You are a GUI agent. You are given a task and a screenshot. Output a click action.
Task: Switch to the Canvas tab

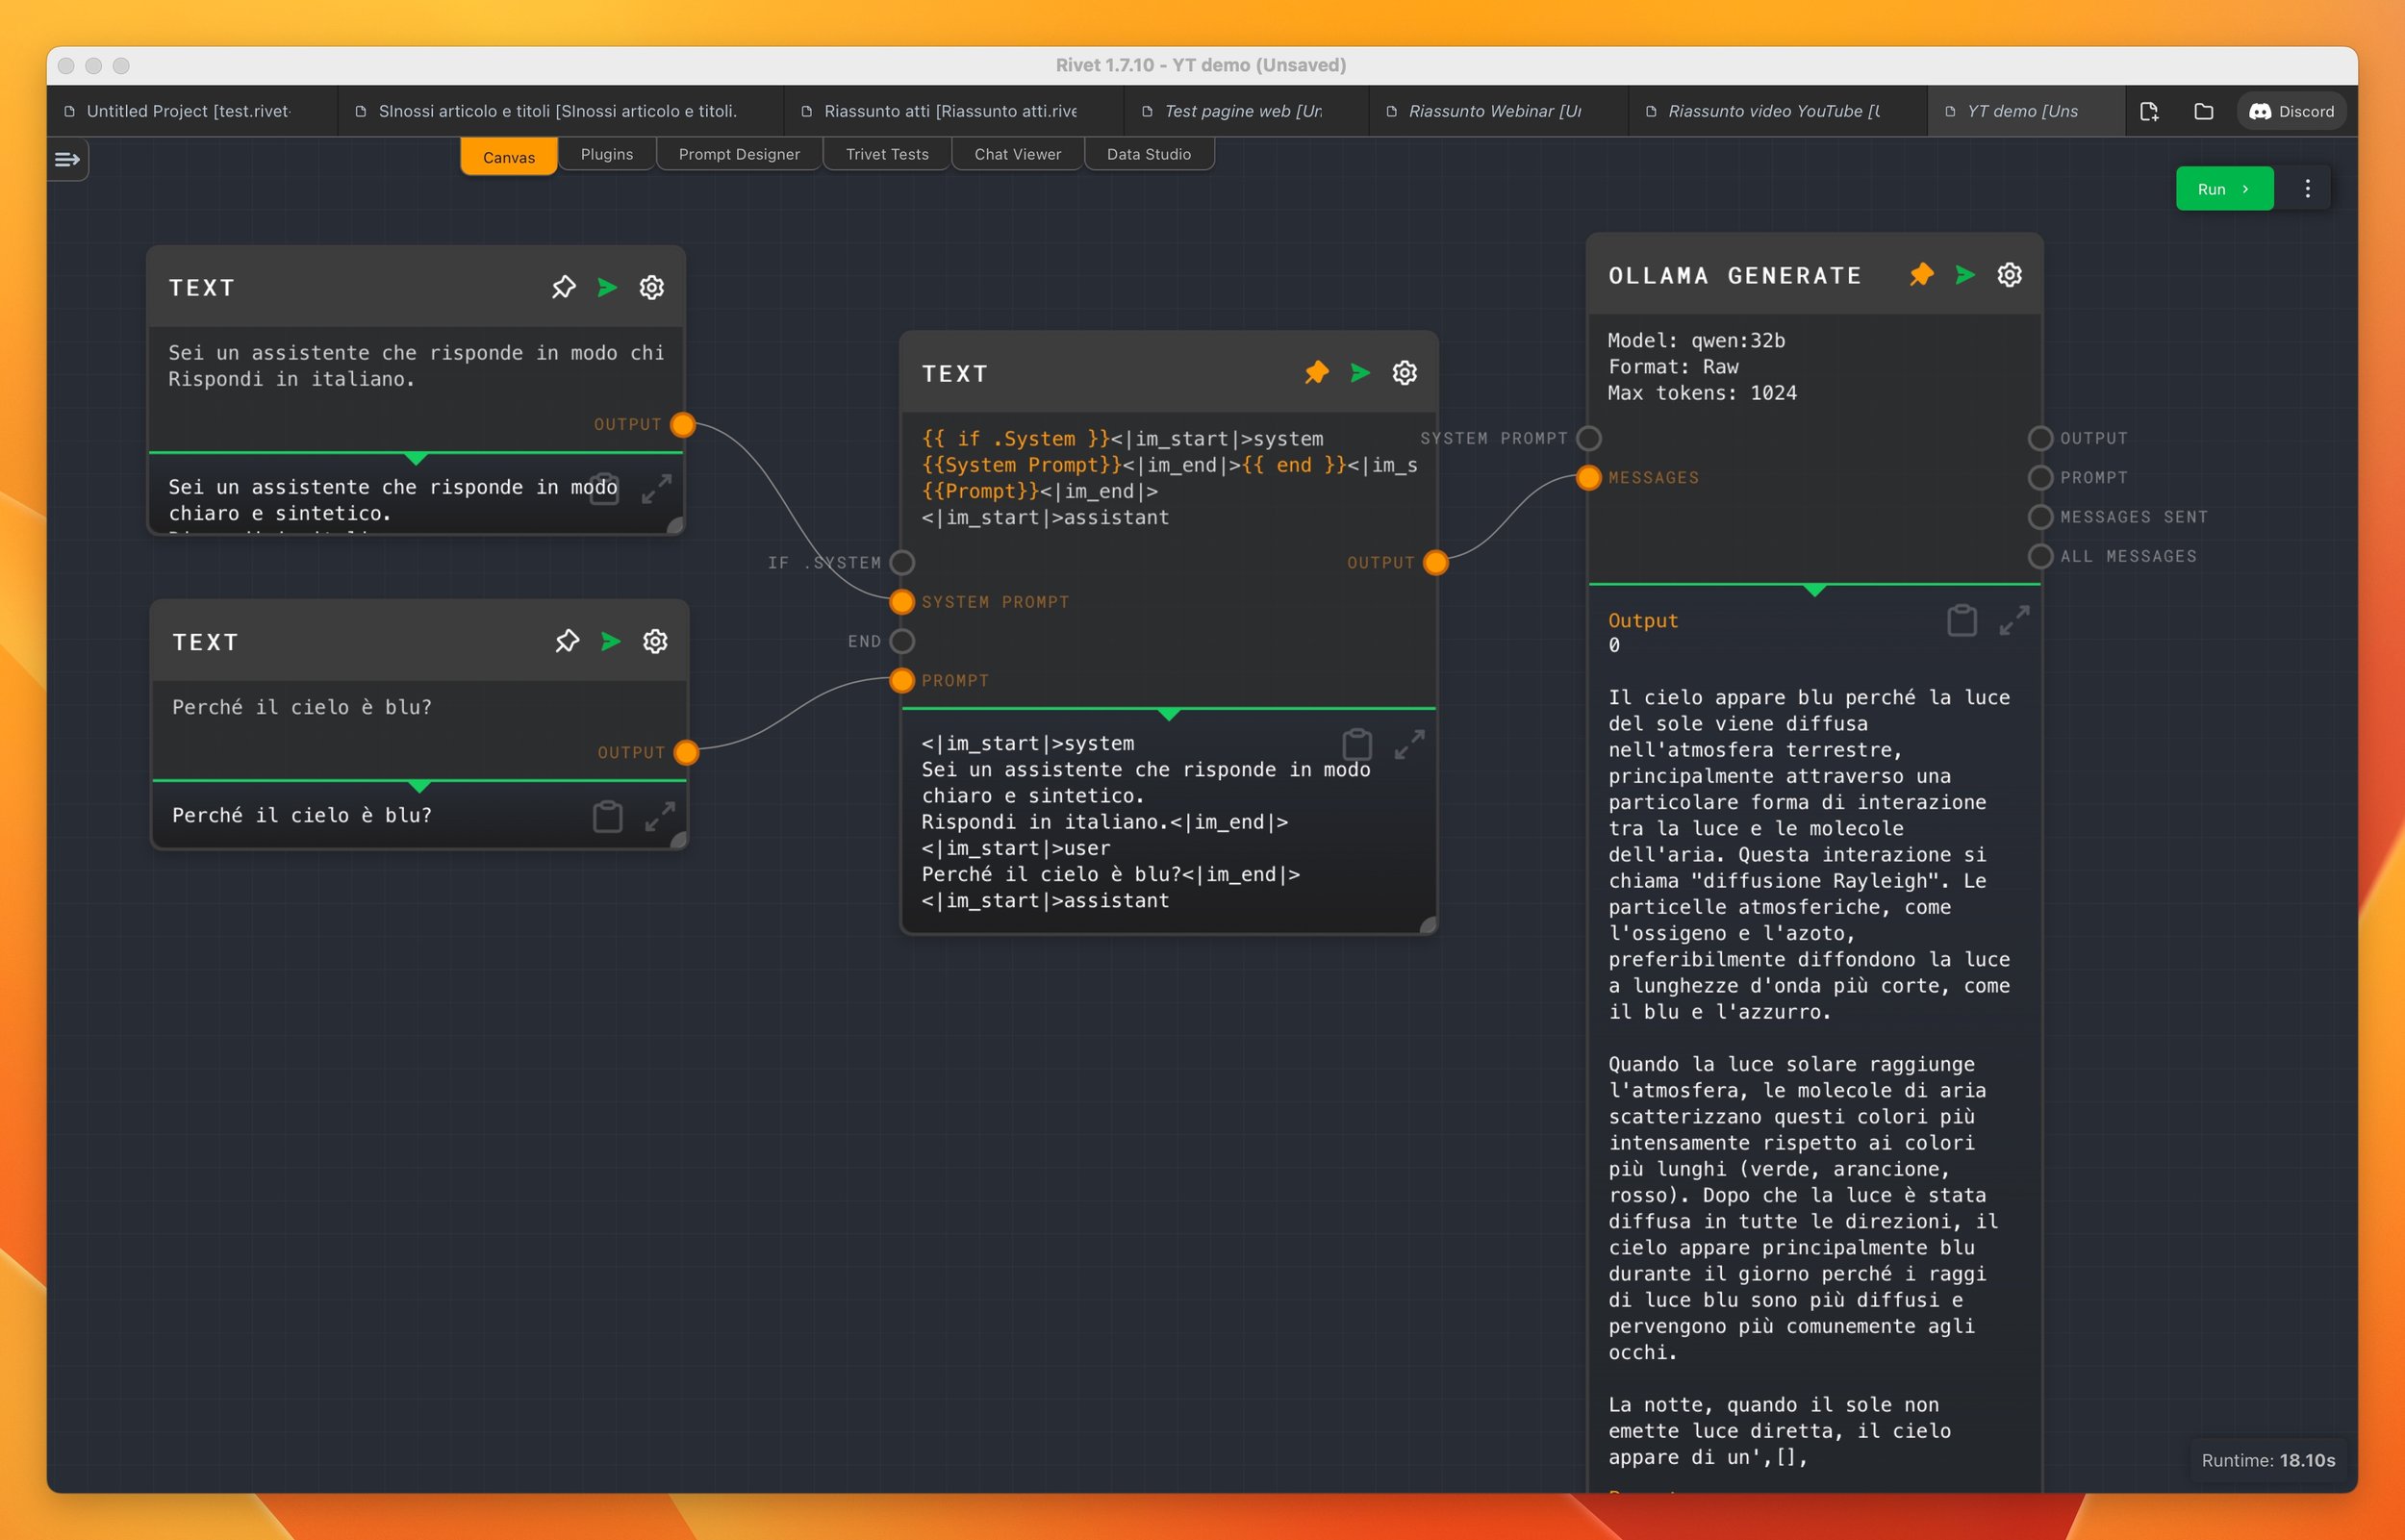[509, 156]
